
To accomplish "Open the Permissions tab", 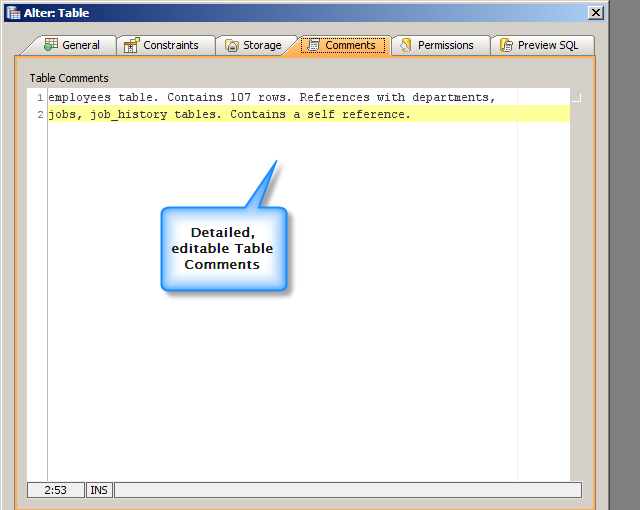I will tap(441, 45).
